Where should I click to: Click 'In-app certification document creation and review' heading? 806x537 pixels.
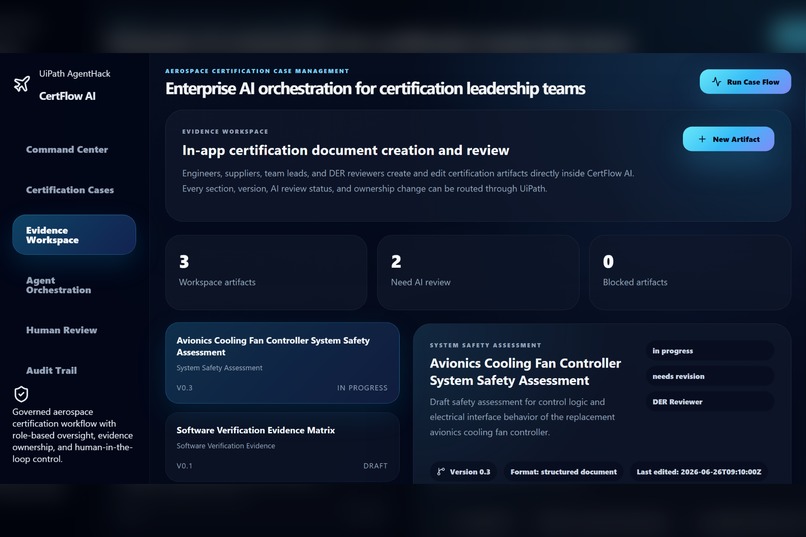click(x=345, y=150)
